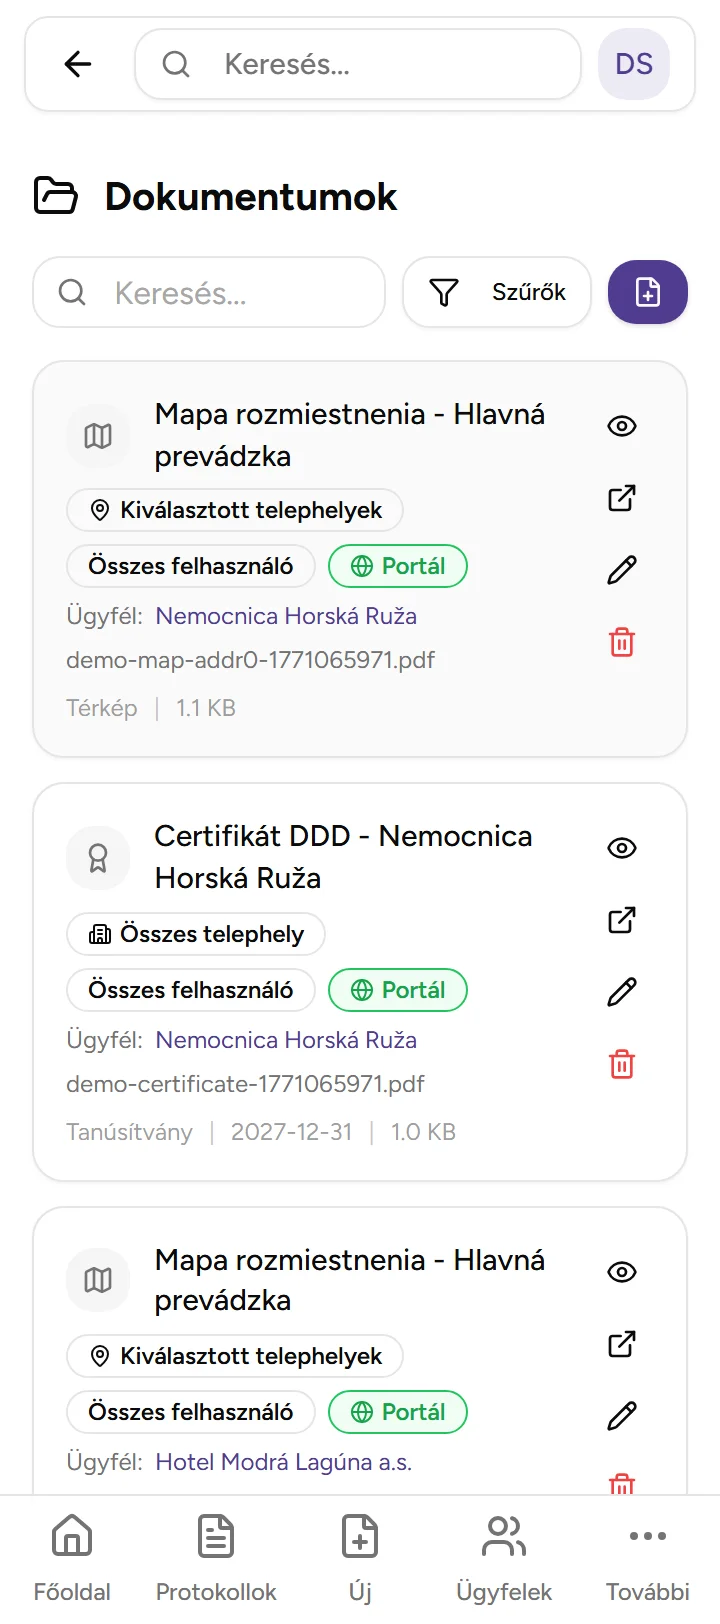Tap the back arrow in the header
The height and width of the screenshot is (1624, 720).
tap(76, 63)
